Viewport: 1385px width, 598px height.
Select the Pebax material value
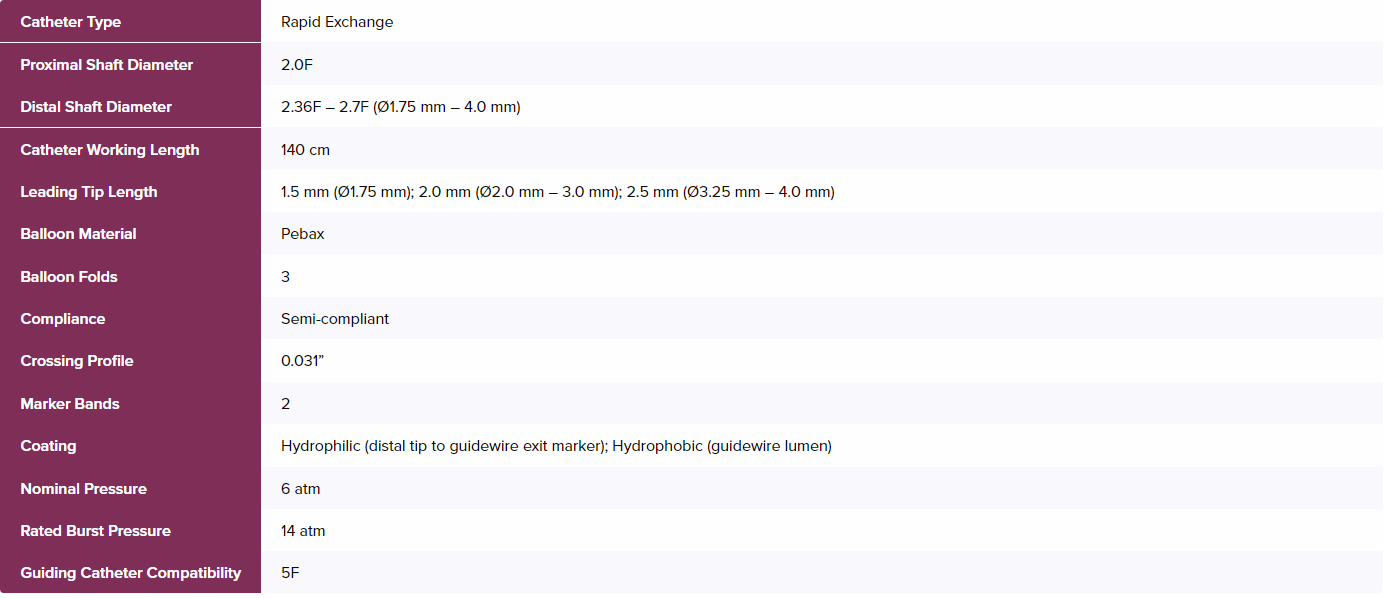[x=301, y=234]
